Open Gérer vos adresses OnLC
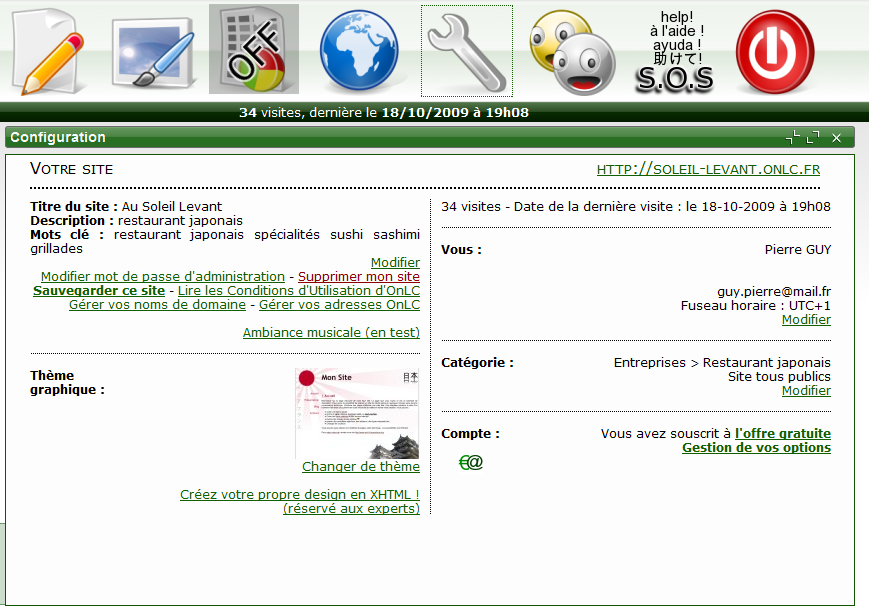 click(339, 304)
